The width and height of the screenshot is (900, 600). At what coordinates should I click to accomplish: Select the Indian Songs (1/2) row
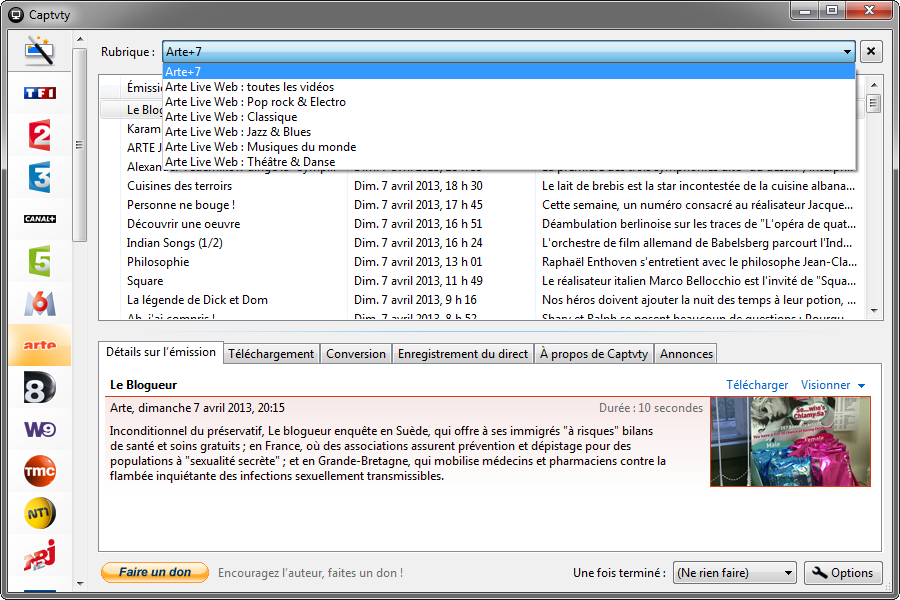click(x=481, y=242)
